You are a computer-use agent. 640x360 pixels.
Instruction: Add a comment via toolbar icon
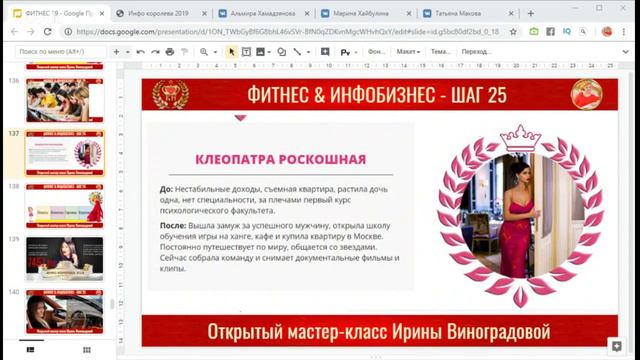tap(325, 52)
